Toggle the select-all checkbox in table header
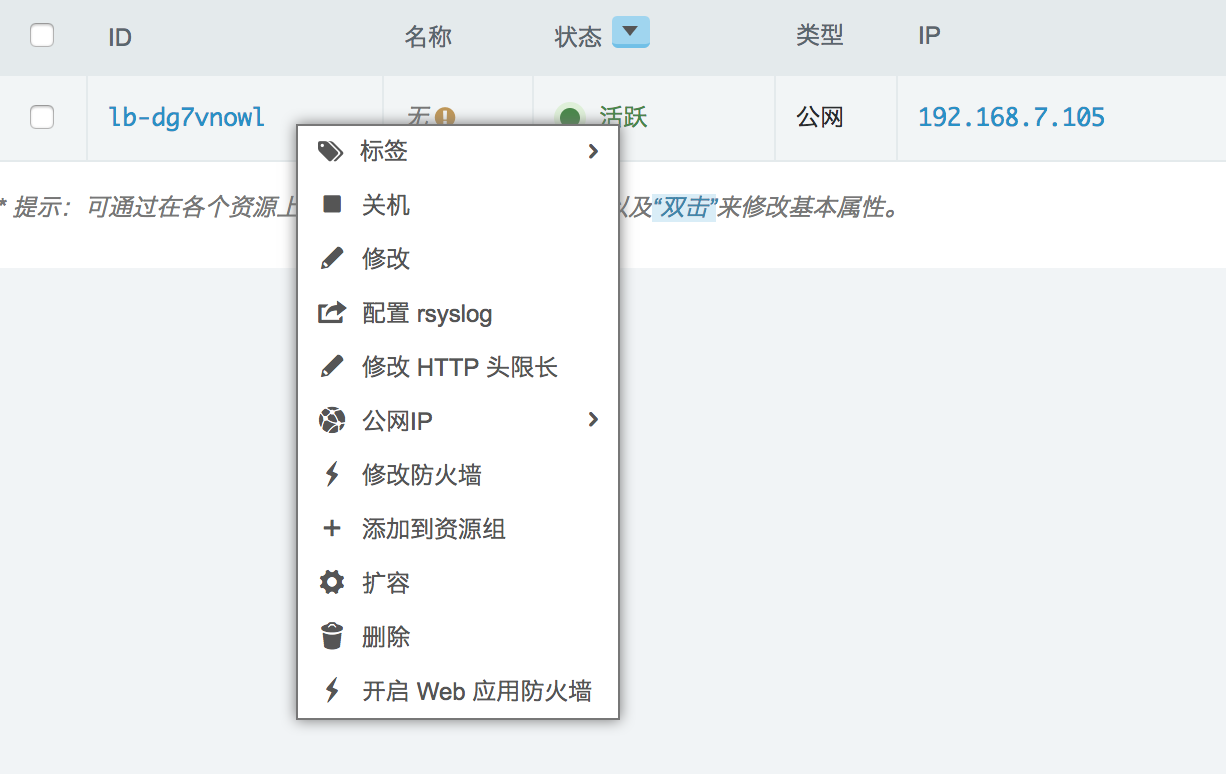 (x=42, y=36)
